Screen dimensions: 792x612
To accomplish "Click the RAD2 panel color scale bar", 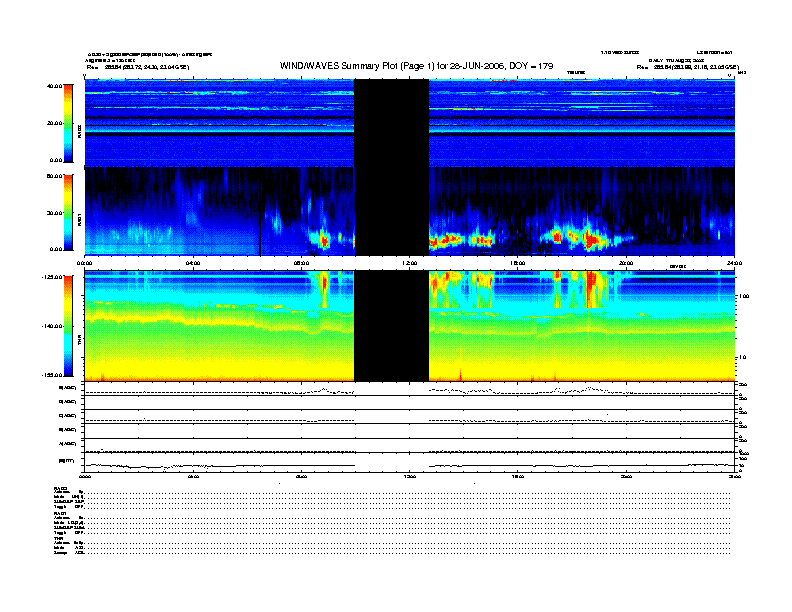I will pos(68,123).
